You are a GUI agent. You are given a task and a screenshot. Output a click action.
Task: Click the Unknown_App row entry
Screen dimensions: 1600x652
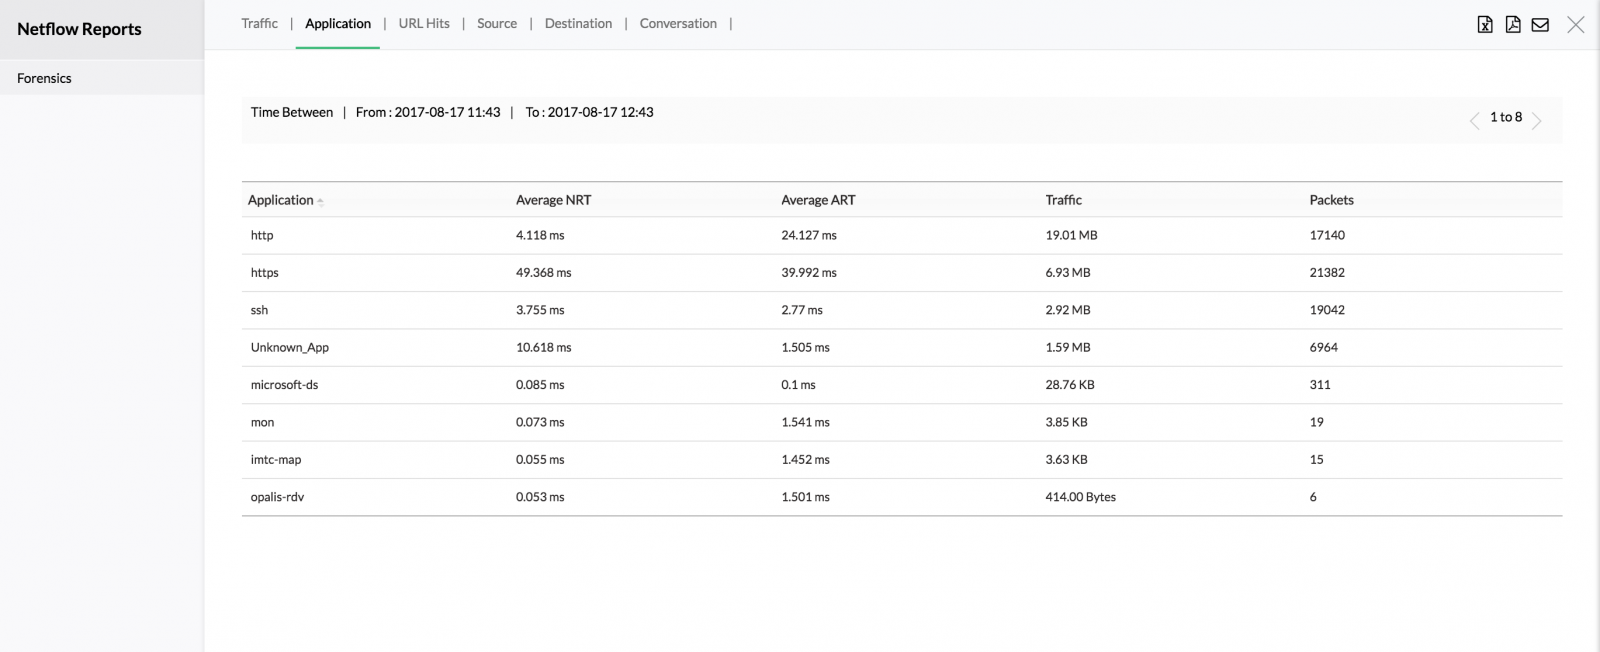coord(290,348)
